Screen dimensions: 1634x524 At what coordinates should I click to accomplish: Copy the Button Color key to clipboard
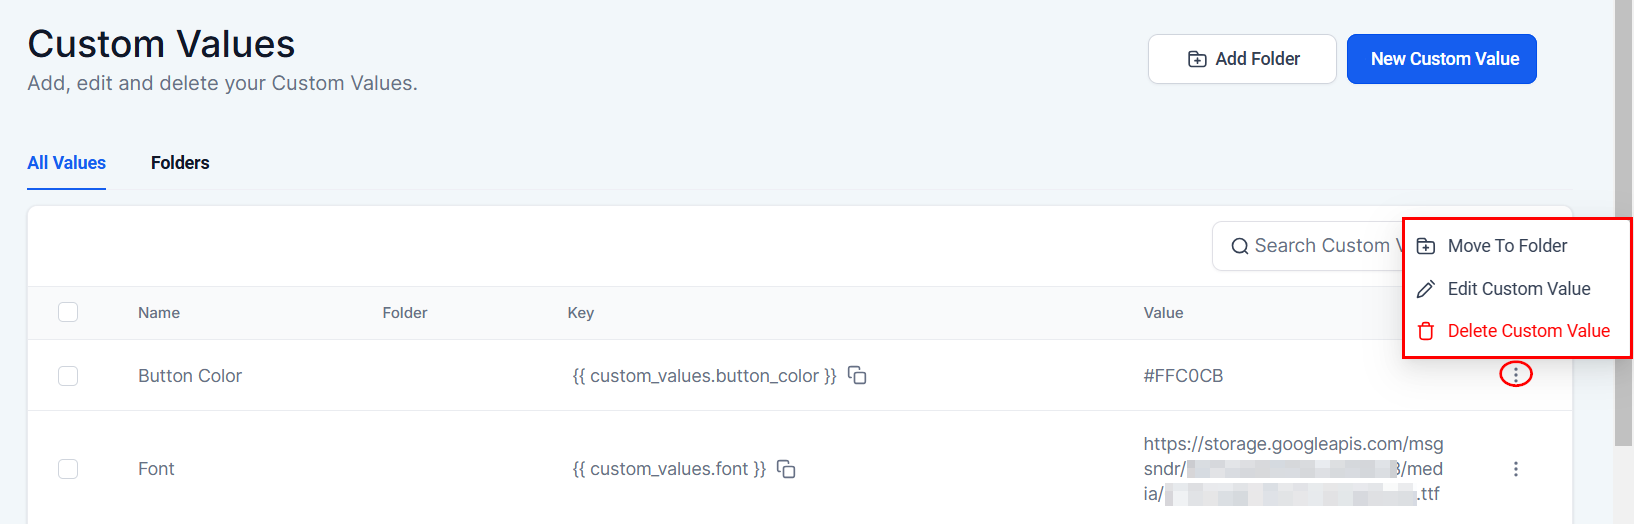tap(857, 375)
